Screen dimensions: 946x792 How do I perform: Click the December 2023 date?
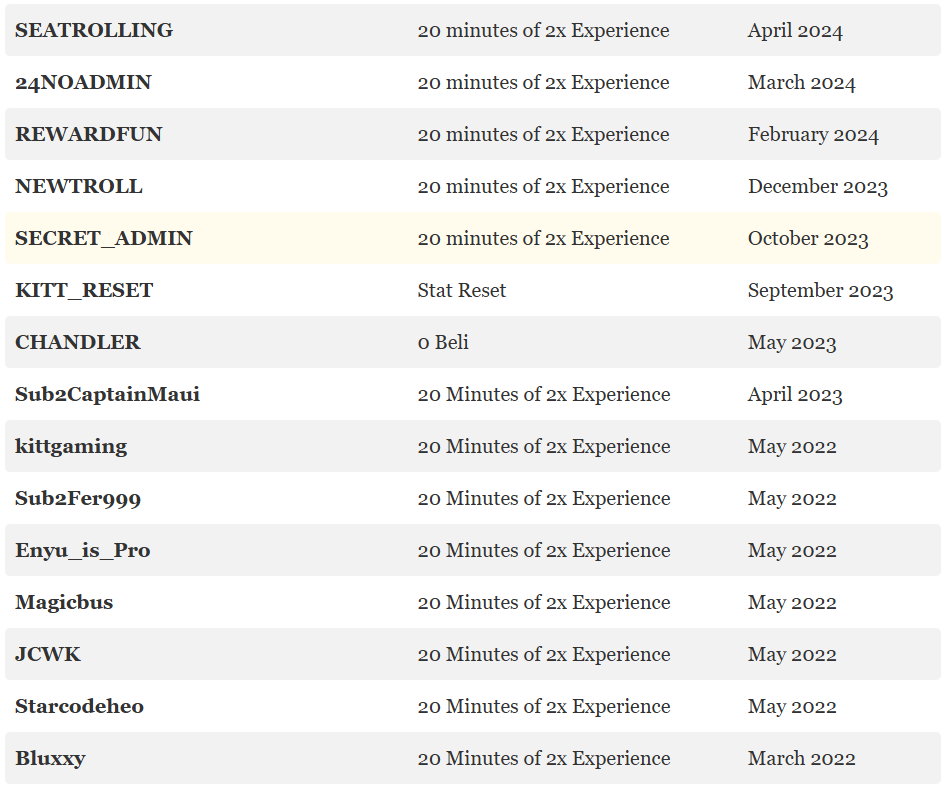(x=817, y=187)
